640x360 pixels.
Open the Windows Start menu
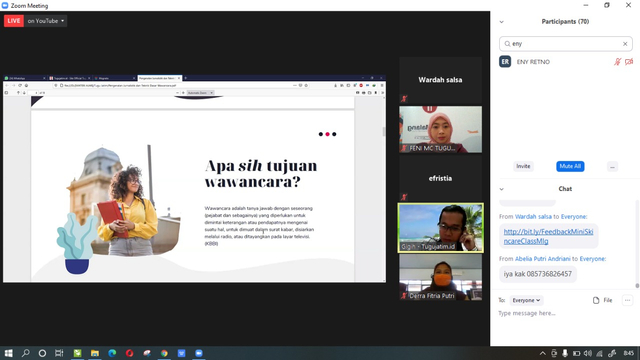point(8,353)
